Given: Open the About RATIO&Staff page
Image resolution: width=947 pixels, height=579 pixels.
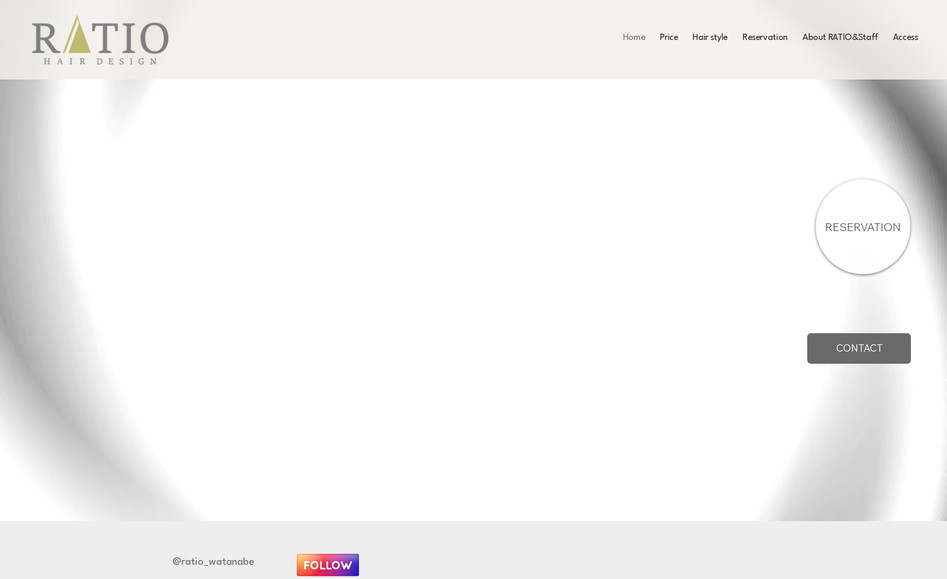Looking at the screenshot, I should (x=840, y=38).
